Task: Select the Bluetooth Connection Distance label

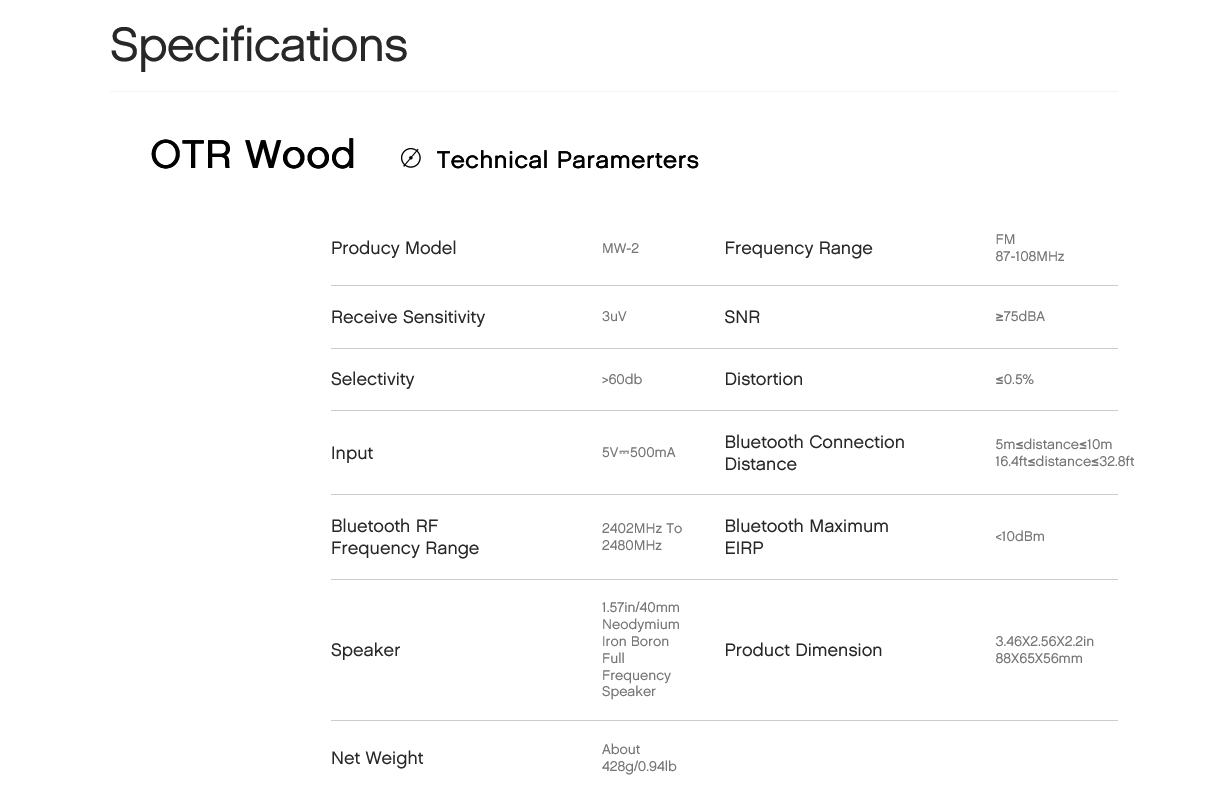Action: pyautogui.click(x=814, y=453)
